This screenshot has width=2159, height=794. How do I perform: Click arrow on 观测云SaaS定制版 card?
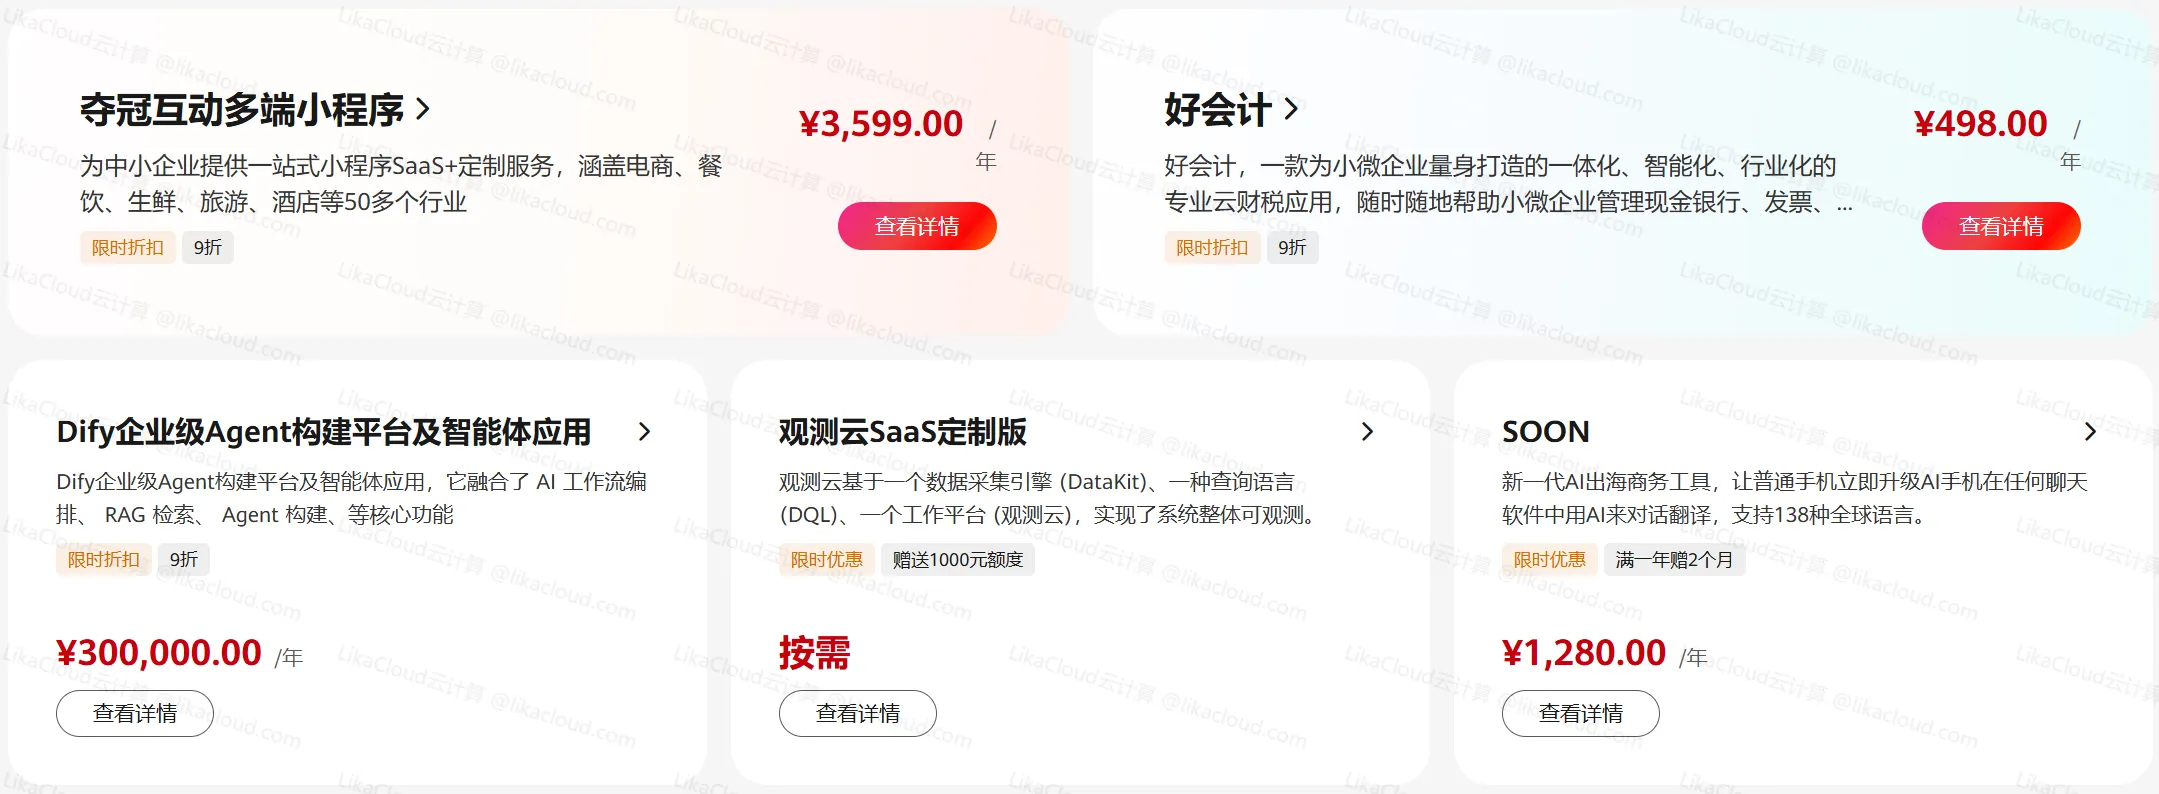pyautogui.click(x=1367, y=432)
